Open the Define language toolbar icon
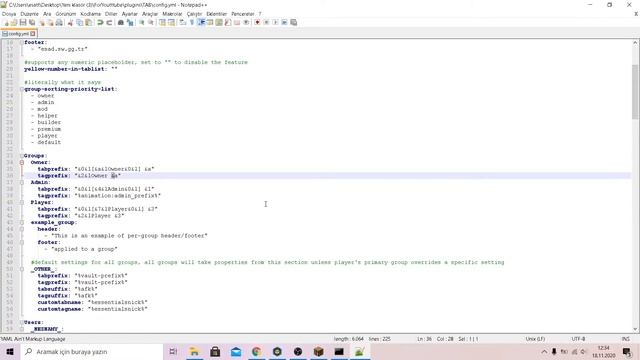 (x=210, y=22)
